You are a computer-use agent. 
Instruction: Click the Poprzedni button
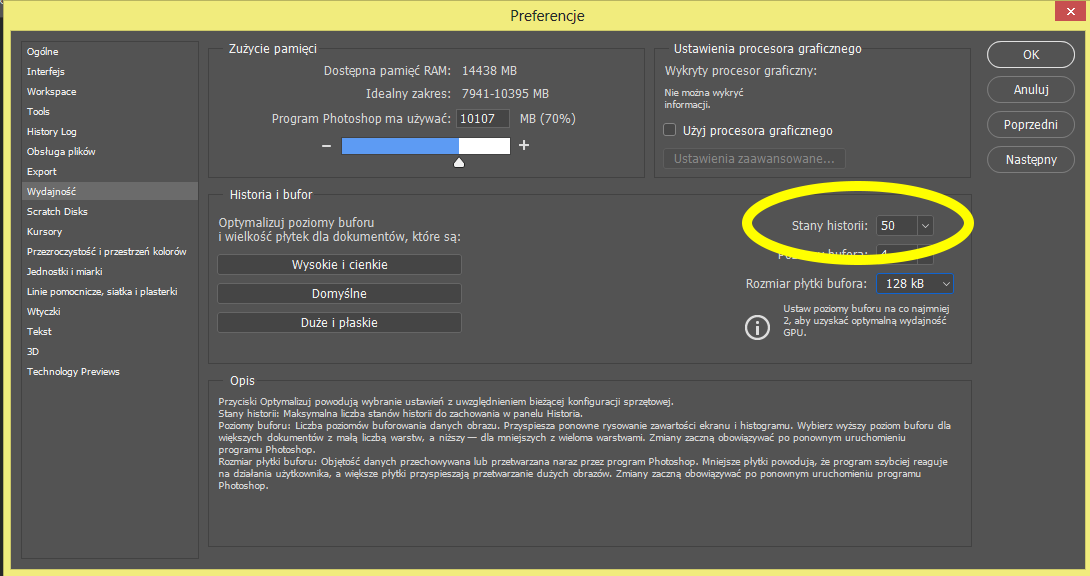[1031, 124]
